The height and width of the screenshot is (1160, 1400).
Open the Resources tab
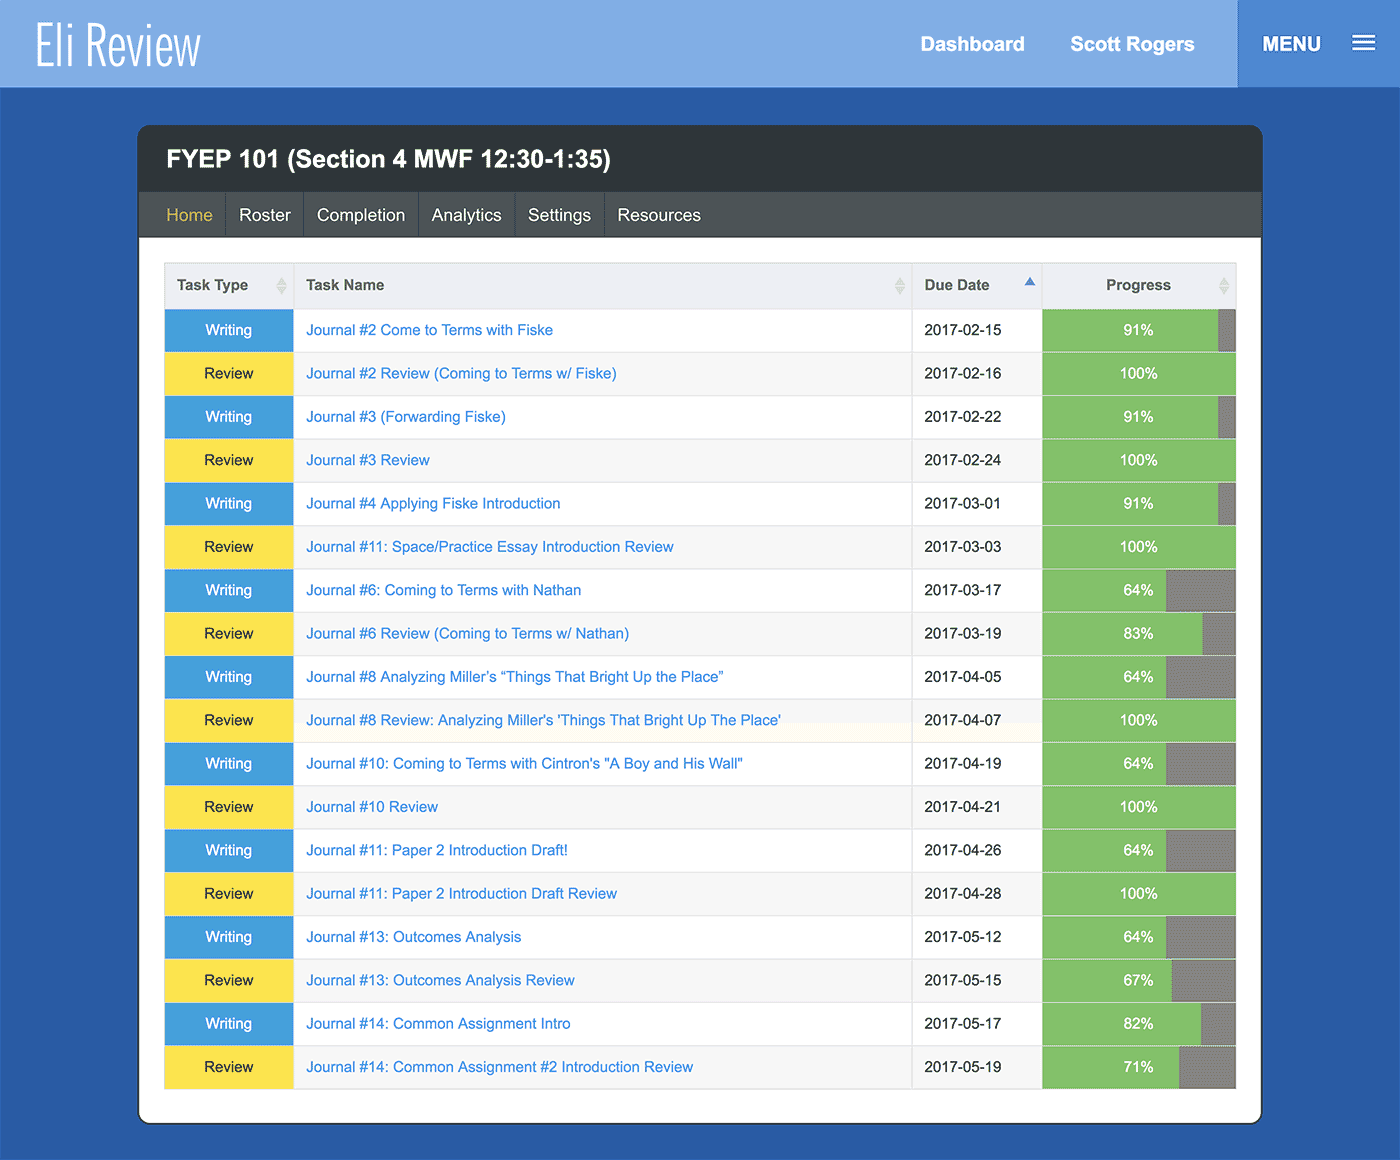659,215
